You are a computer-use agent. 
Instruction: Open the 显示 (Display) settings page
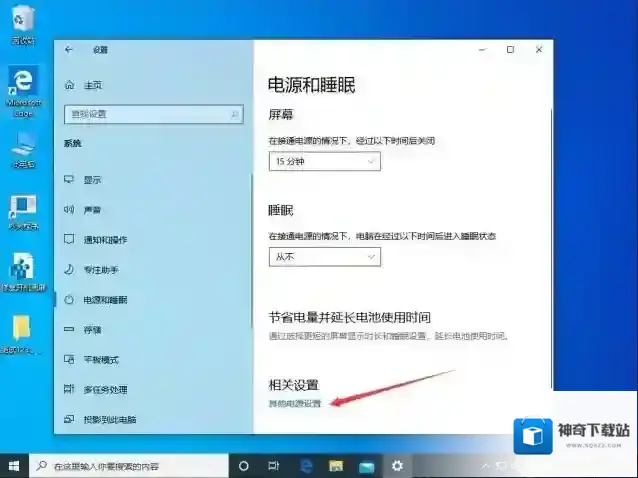tap(92, 180)
